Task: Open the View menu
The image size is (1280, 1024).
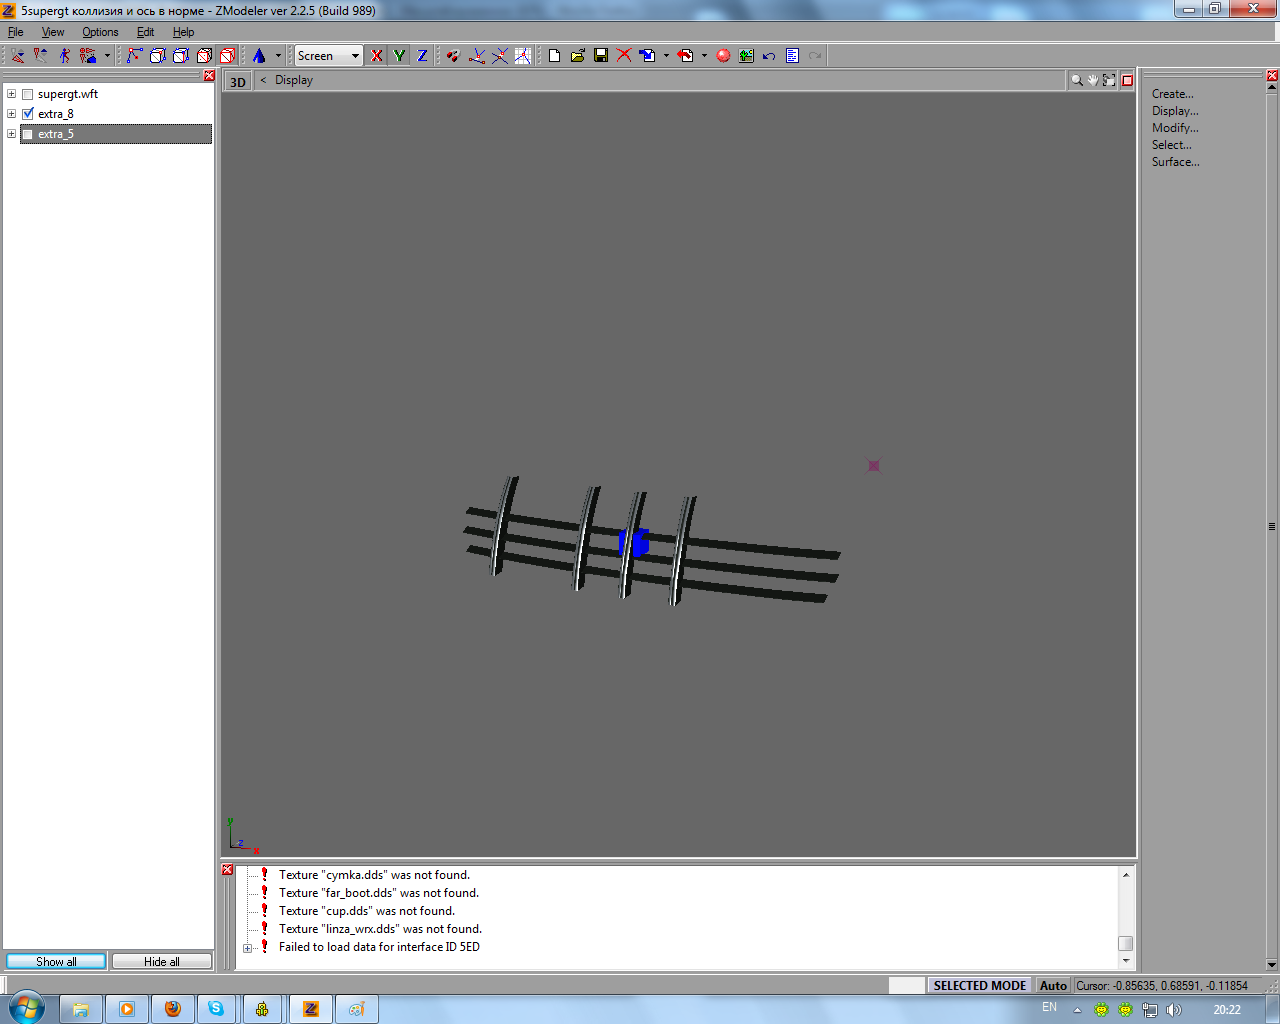Action: (53, 32)
